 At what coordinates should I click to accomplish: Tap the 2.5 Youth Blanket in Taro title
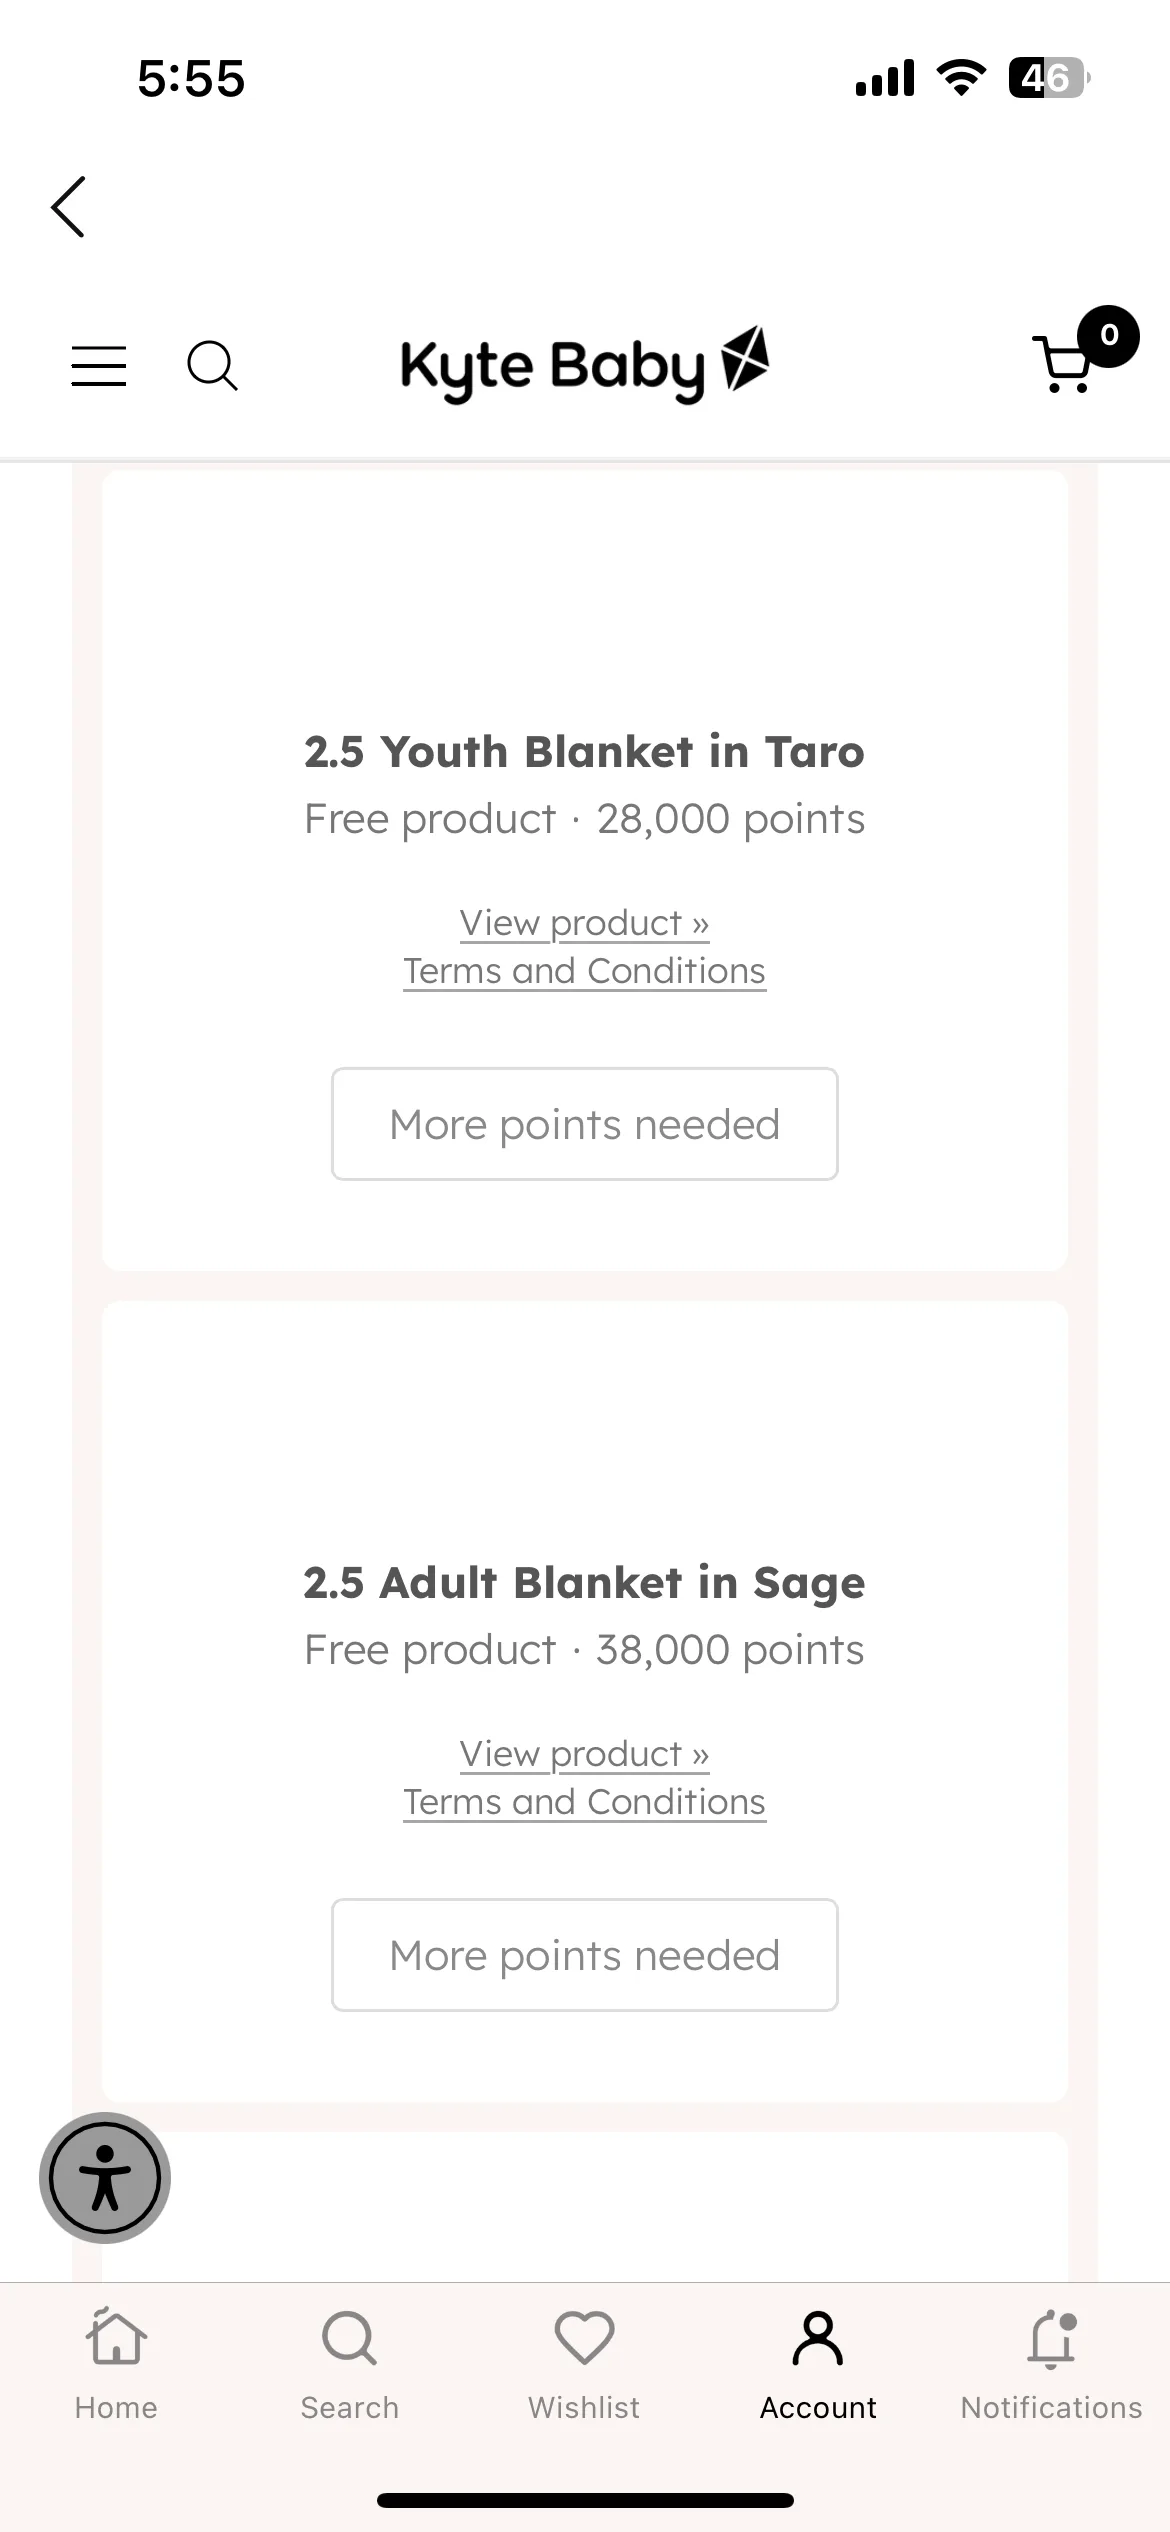tap(585, 752)
